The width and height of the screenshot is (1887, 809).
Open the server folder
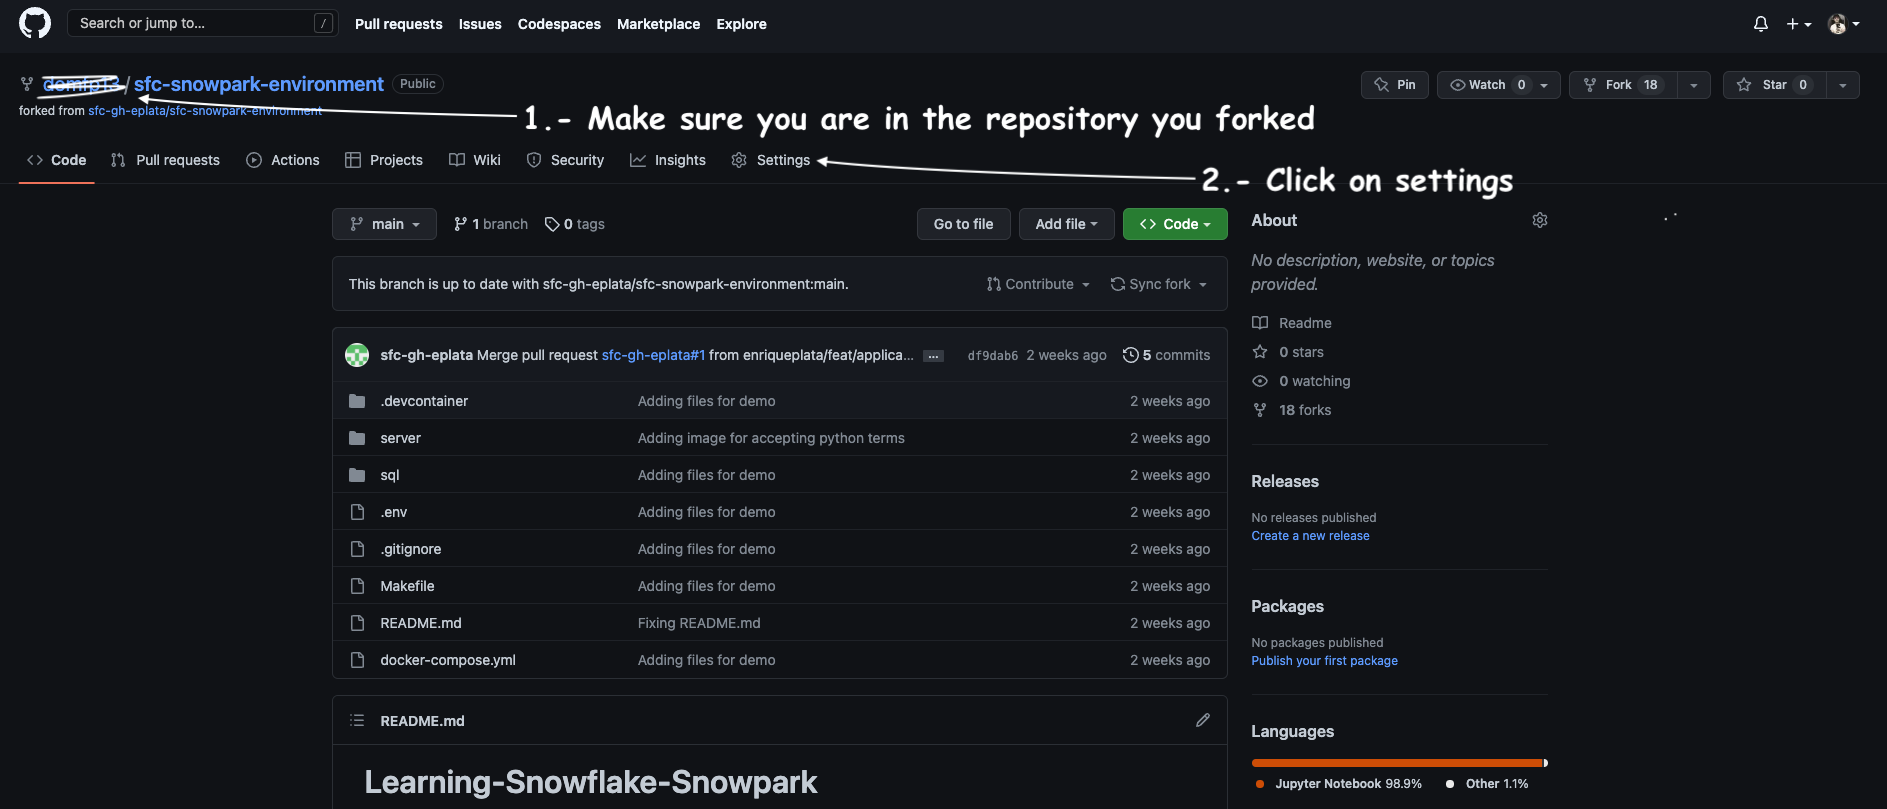click(400, 438)
